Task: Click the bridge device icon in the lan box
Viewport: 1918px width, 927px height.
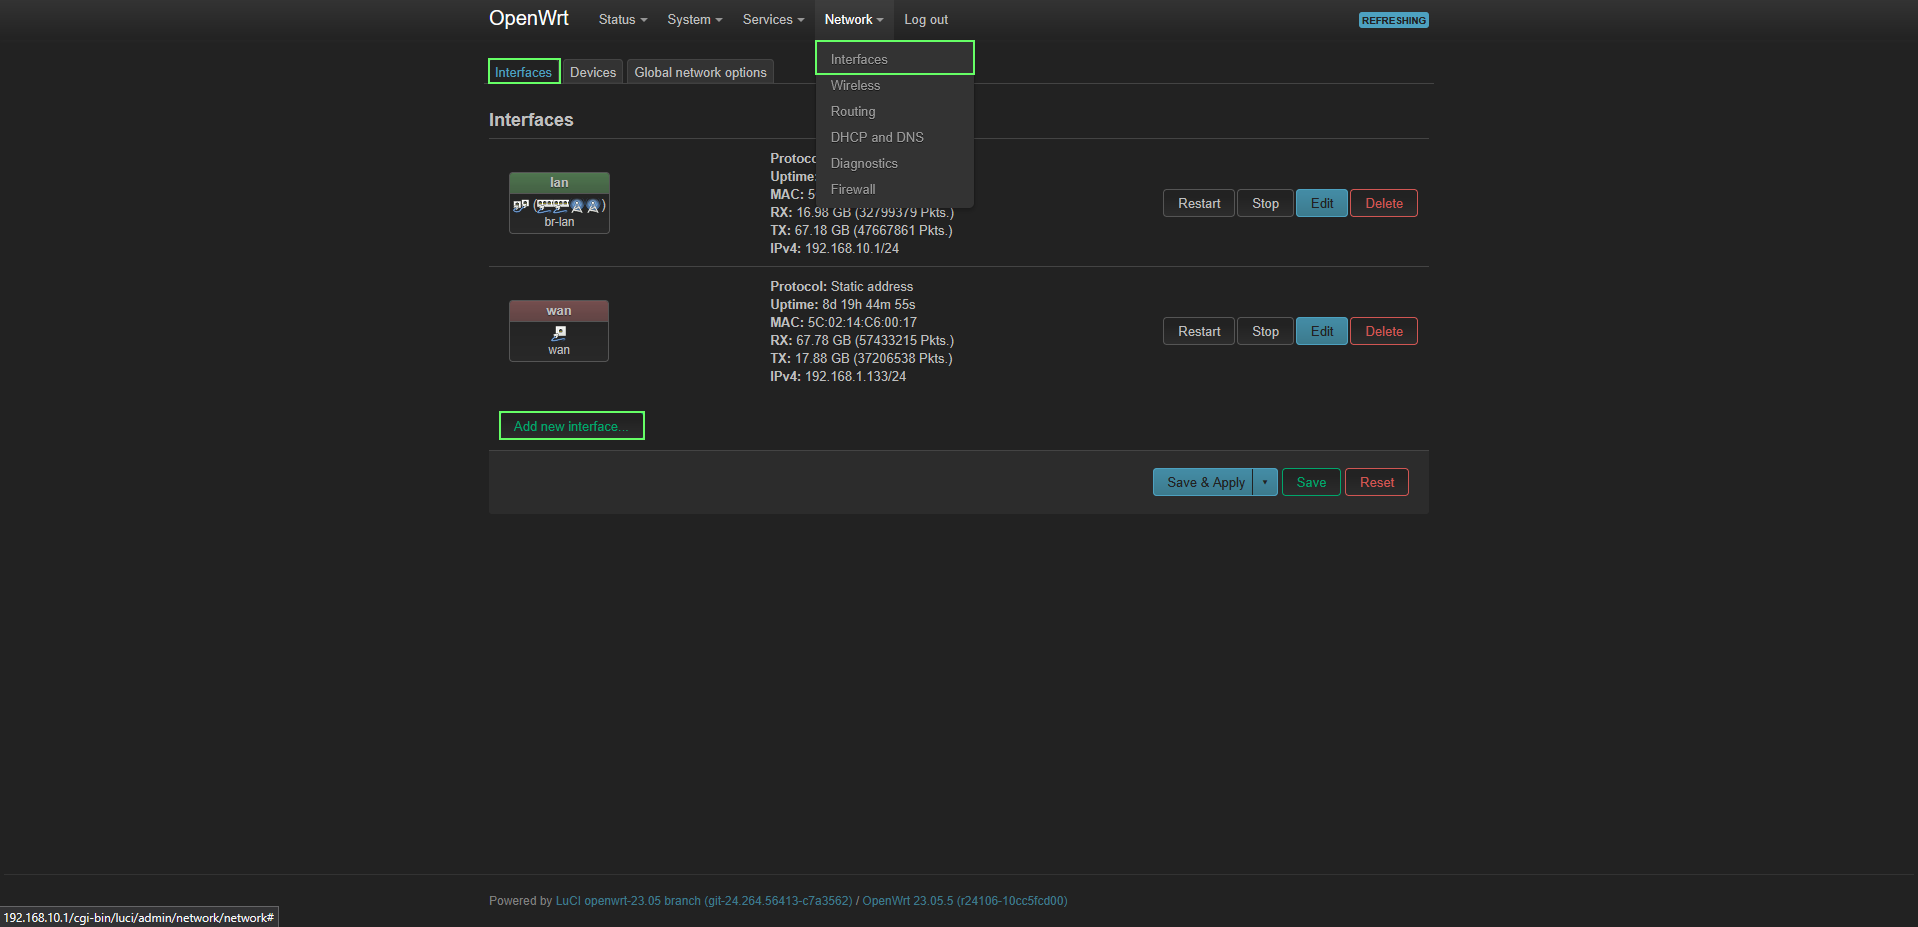Action: pos(521,206)
